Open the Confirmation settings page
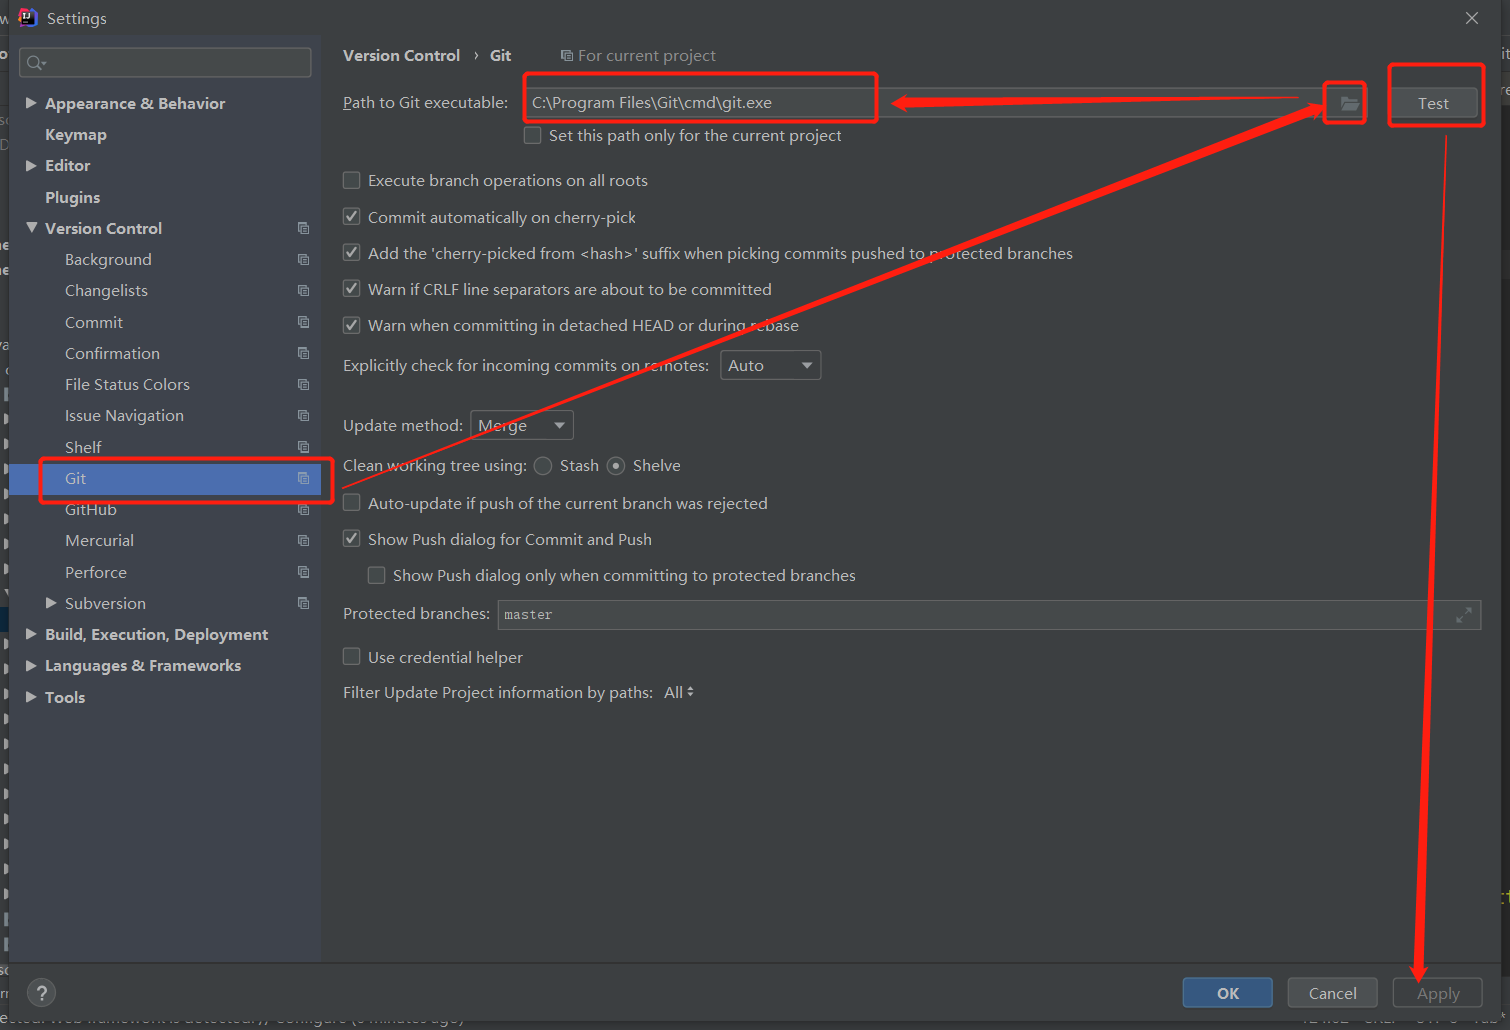 coord(112,353)
